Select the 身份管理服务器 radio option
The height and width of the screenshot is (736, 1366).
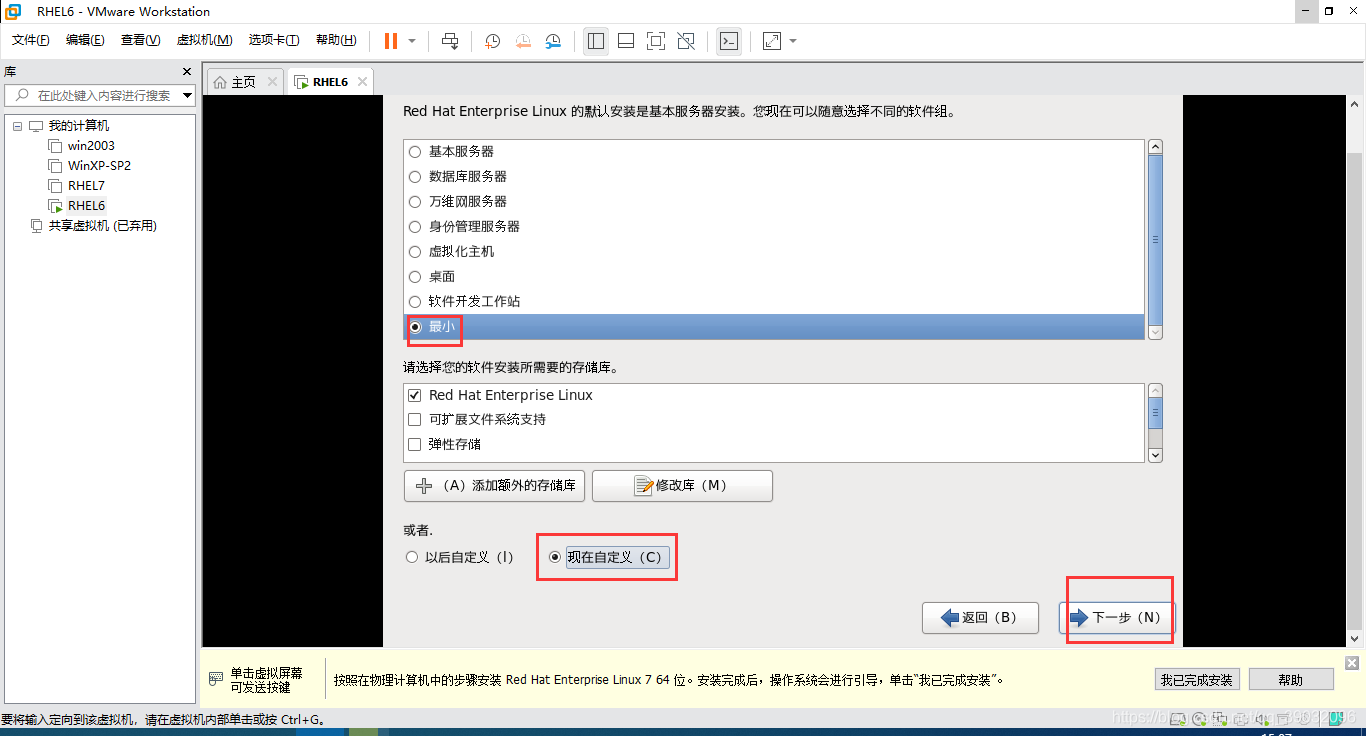point(415,227)
